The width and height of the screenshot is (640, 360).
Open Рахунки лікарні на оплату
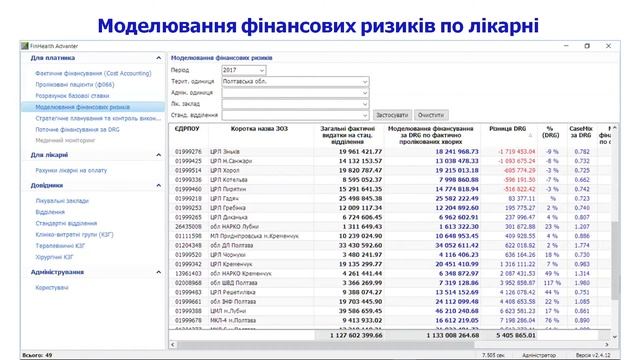71,170
